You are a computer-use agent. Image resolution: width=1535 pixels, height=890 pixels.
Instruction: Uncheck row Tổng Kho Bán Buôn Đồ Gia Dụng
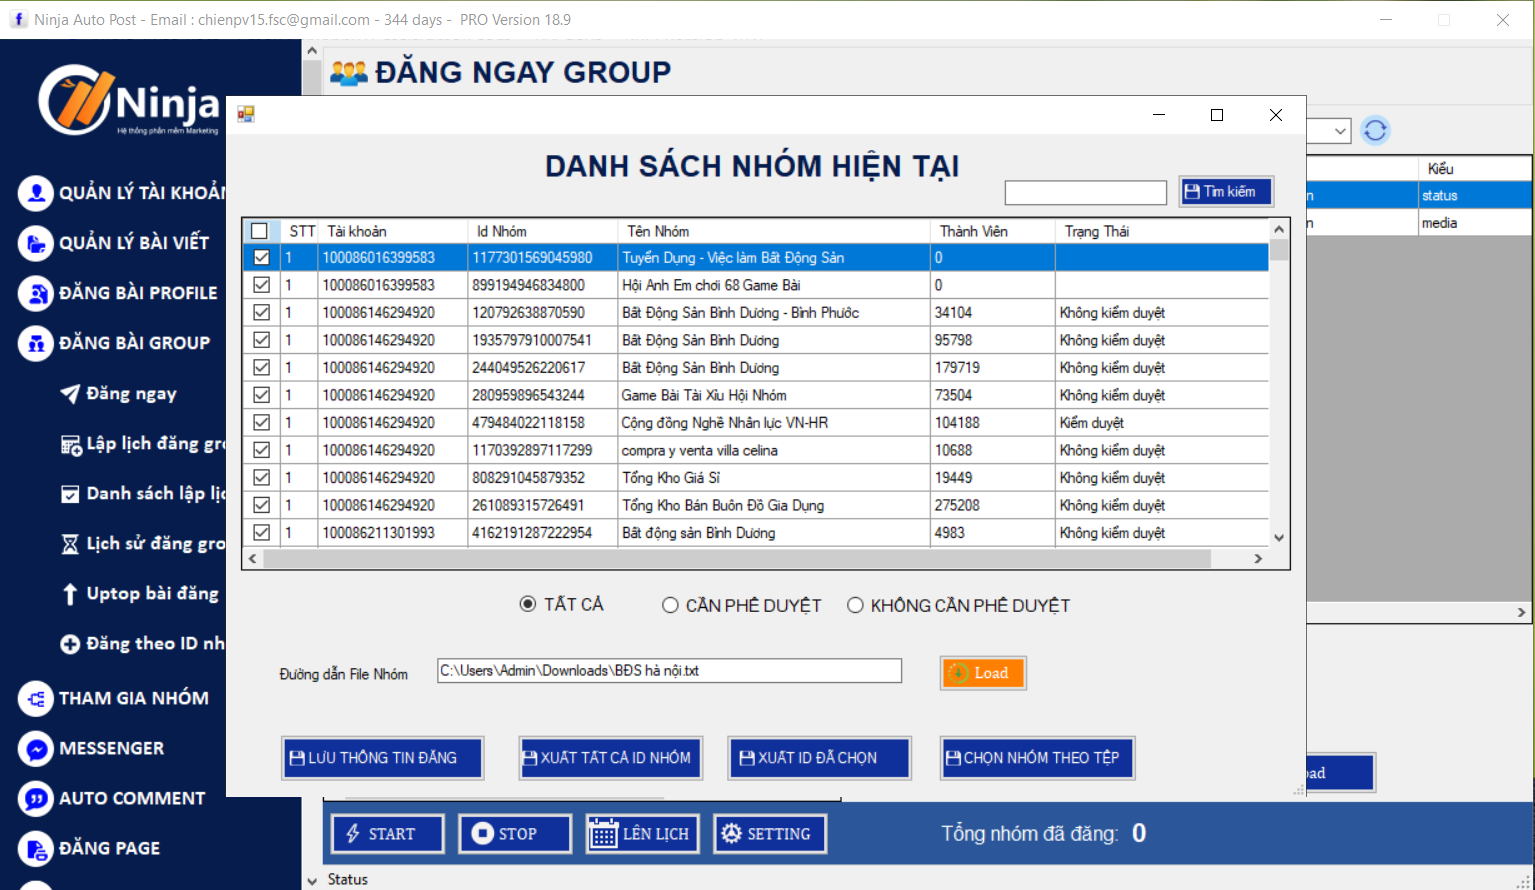(x=261, y=505)
